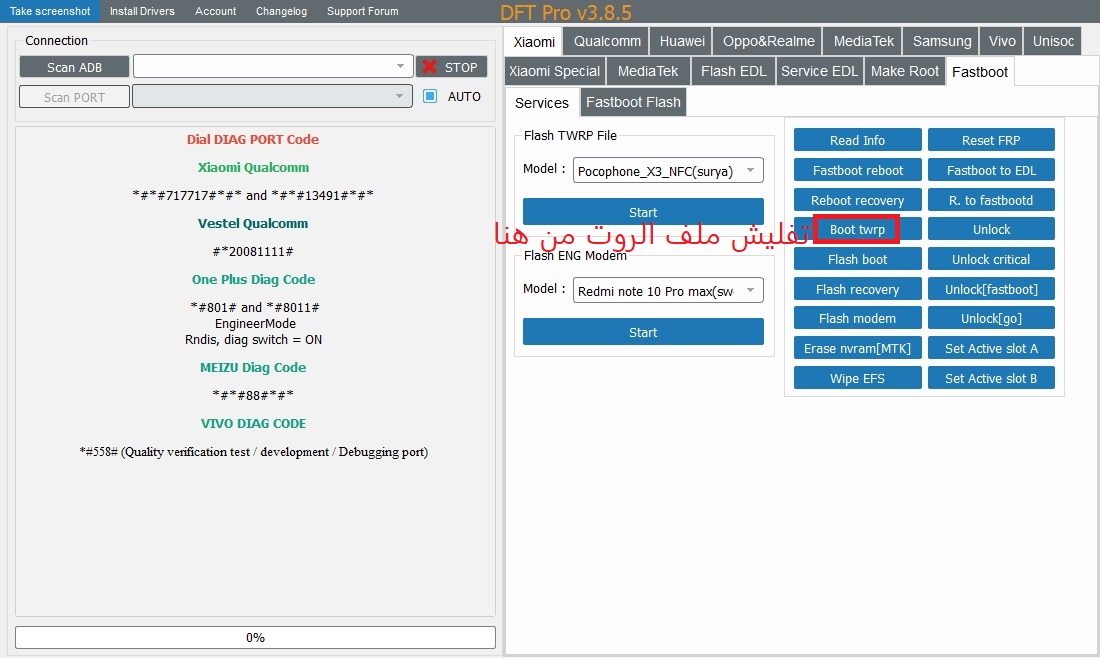Click the Flash recovery button
Image resolution: width=1100 pixels, height=658 pixels.
coord(857,289)
